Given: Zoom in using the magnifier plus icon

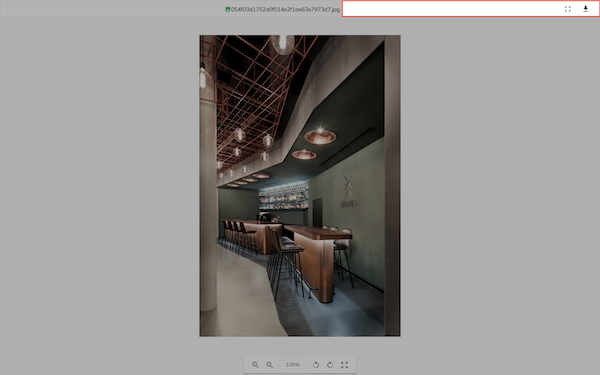Looking at the screenshot, I should pyautogui.click(x=255, y=365).
